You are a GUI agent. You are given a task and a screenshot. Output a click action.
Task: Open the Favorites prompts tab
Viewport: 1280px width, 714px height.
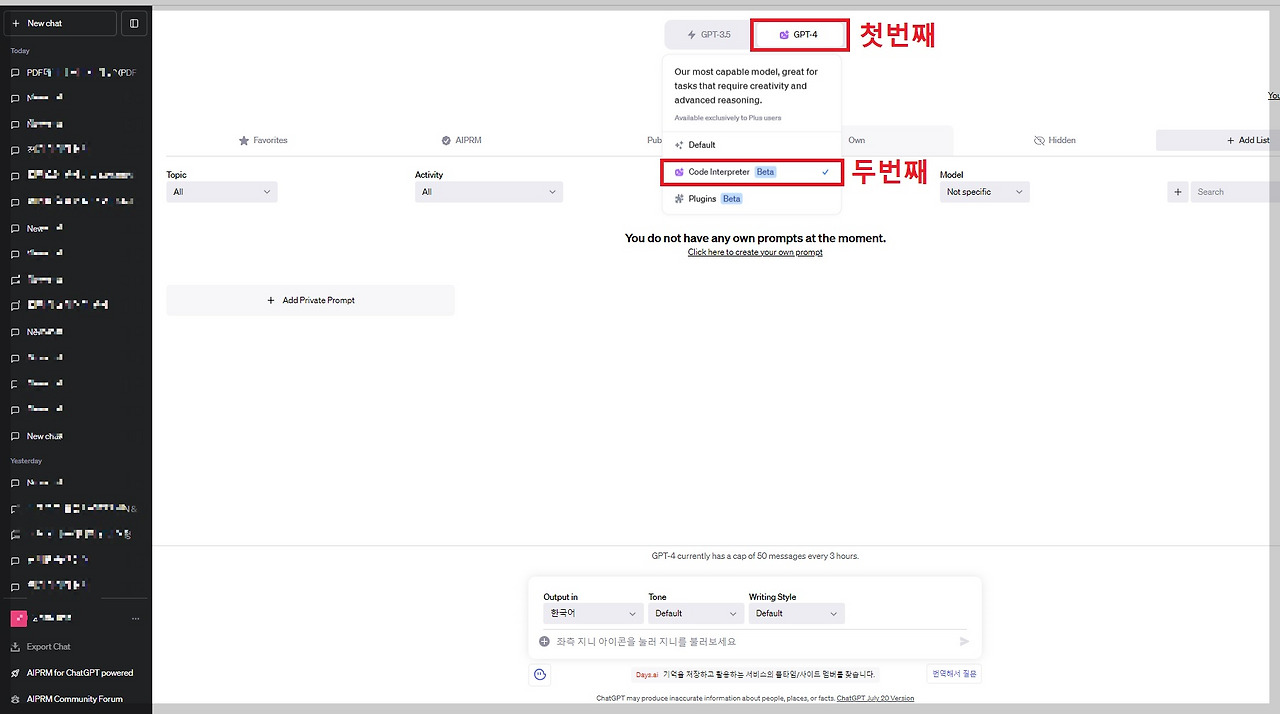click(263, 141)
